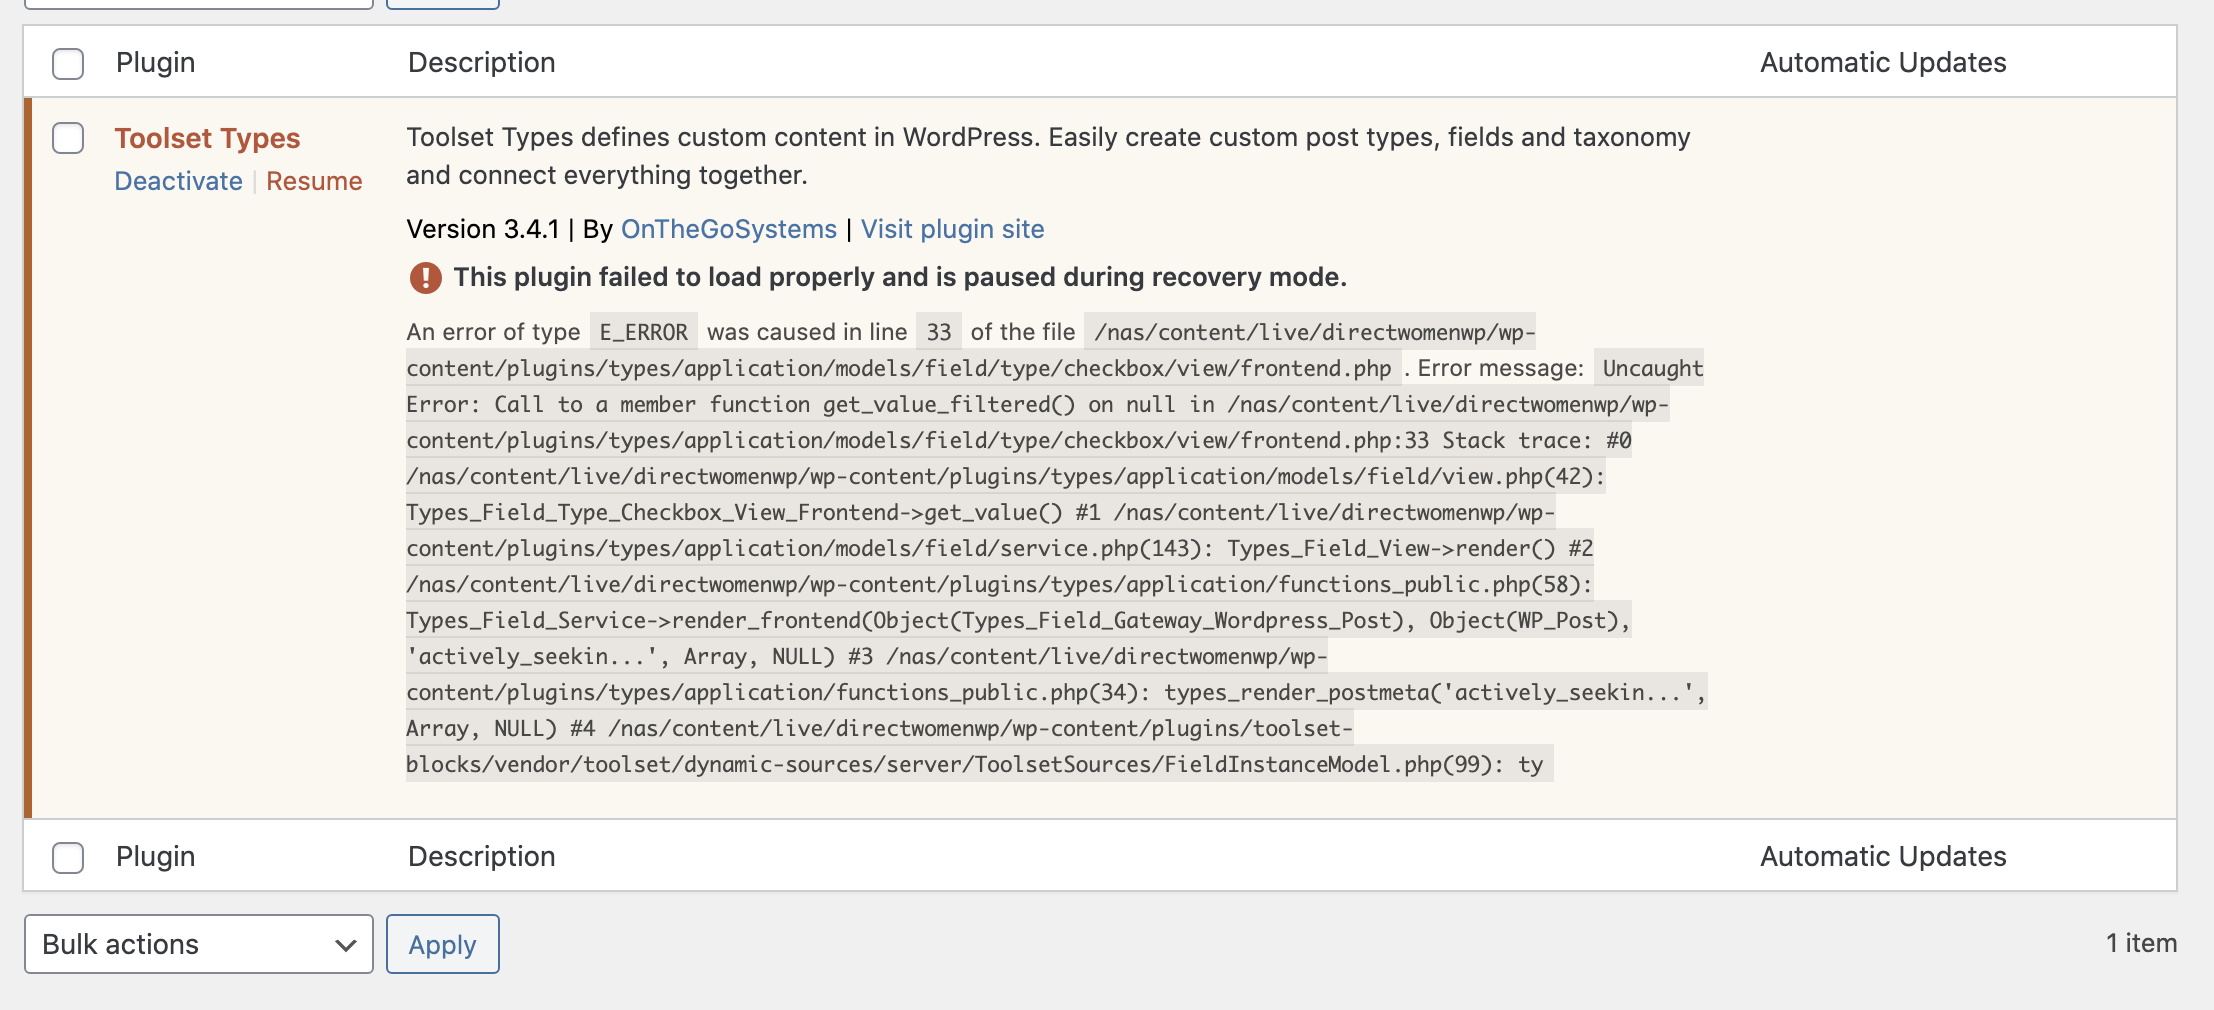Click the Version 3.4.1 text

click(483, 229)
